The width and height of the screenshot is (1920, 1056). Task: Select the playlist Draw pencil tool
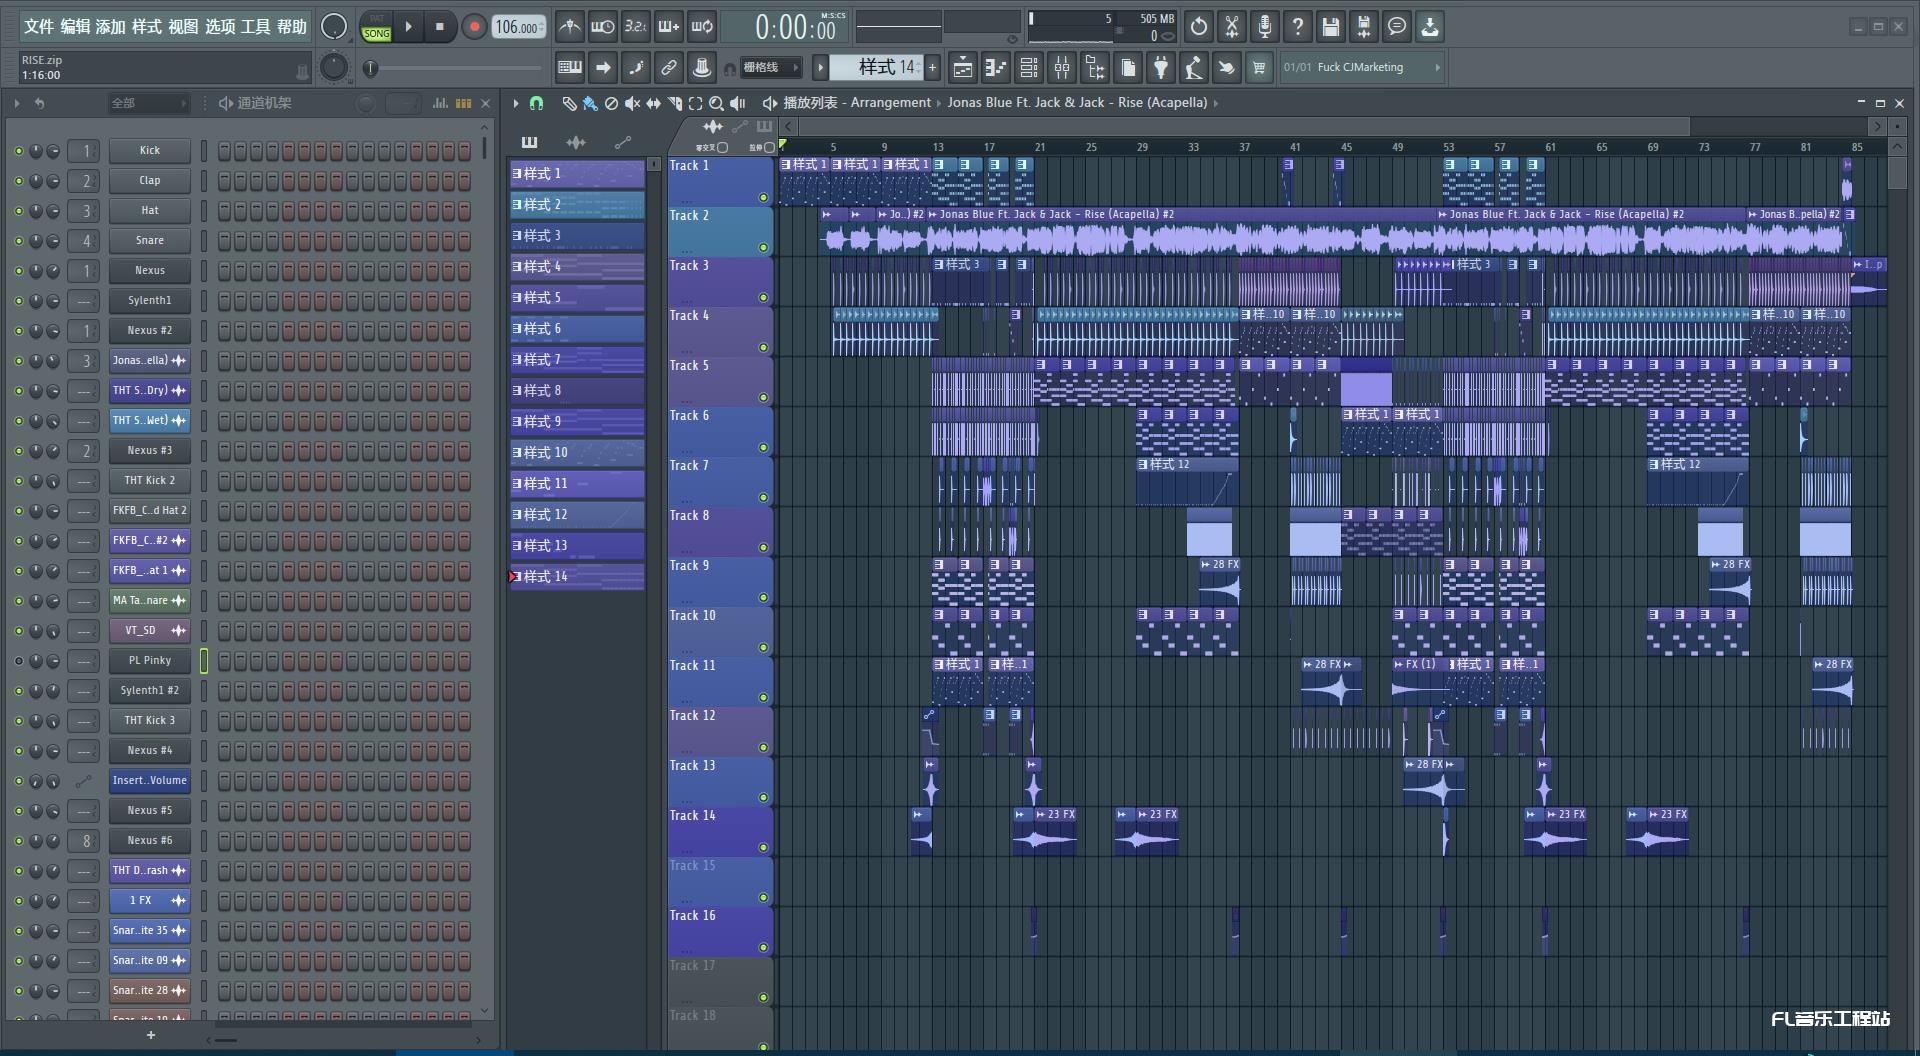[568, 103]
